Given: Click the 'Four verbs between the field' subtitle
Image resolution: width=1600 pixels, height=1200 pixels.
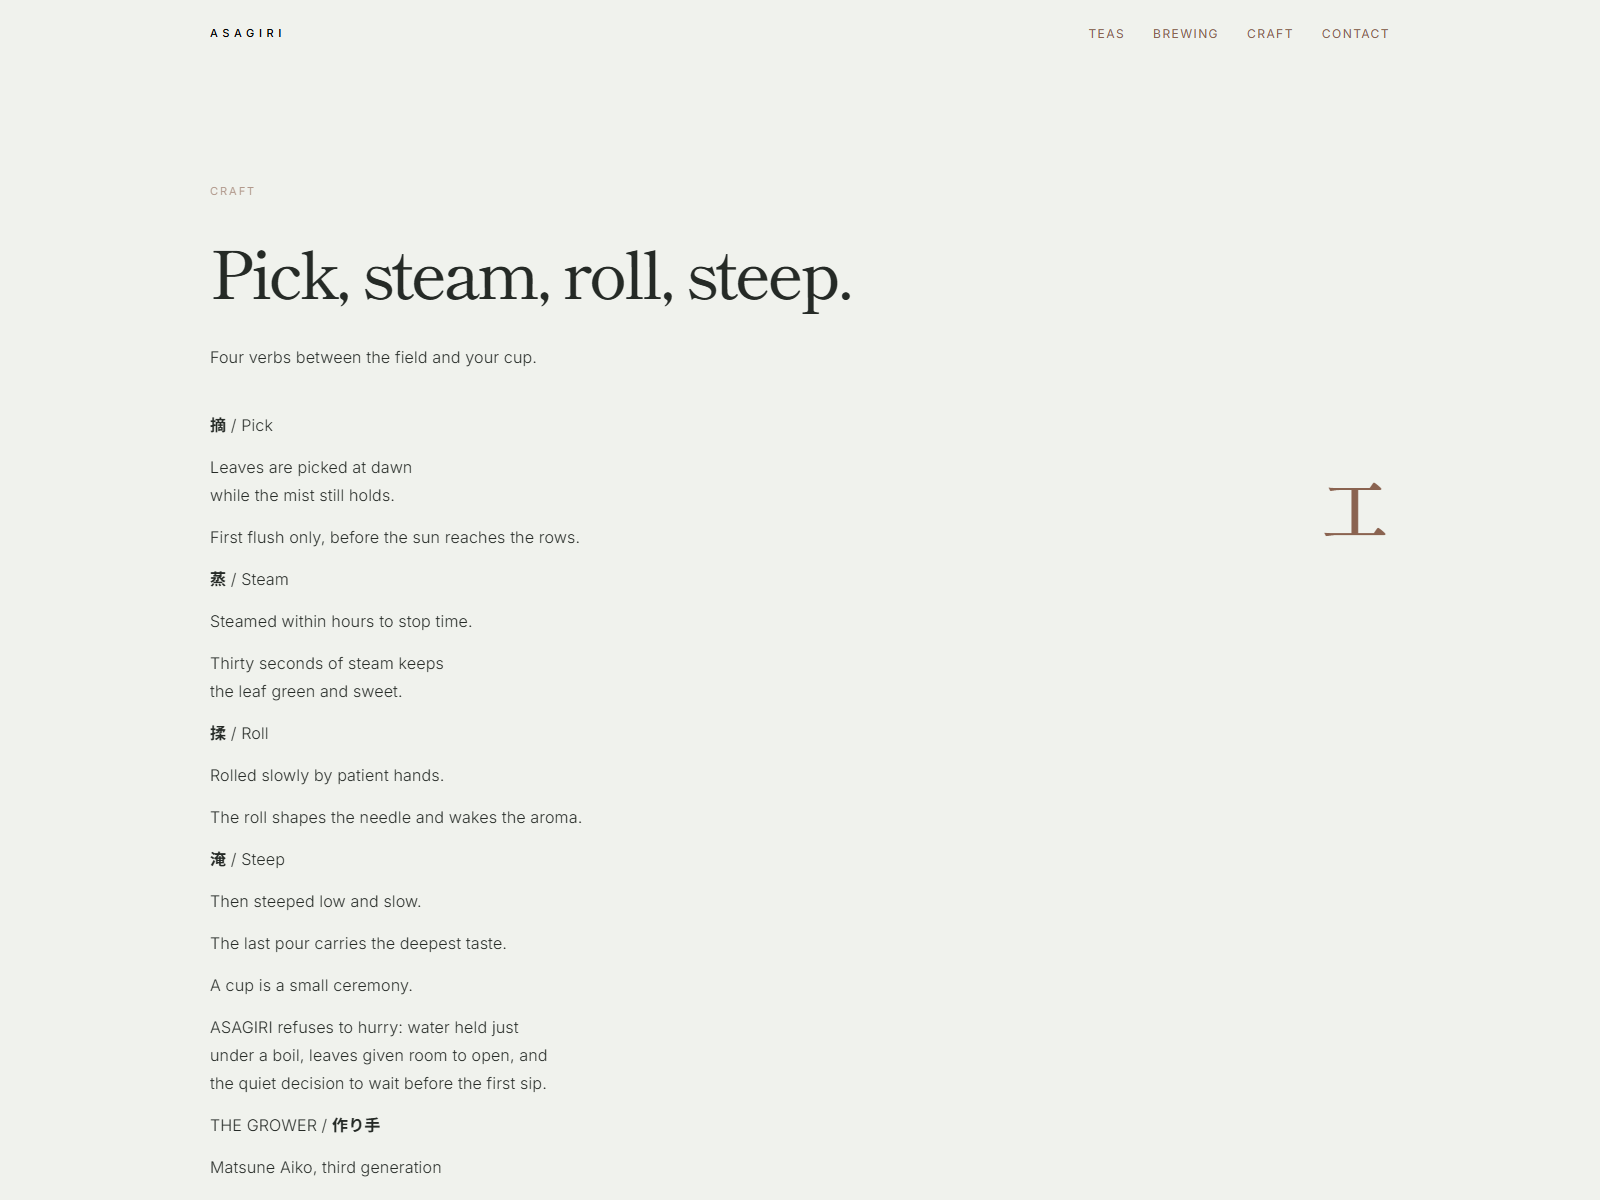Looking at the screenshot, I should coord(373,357).
